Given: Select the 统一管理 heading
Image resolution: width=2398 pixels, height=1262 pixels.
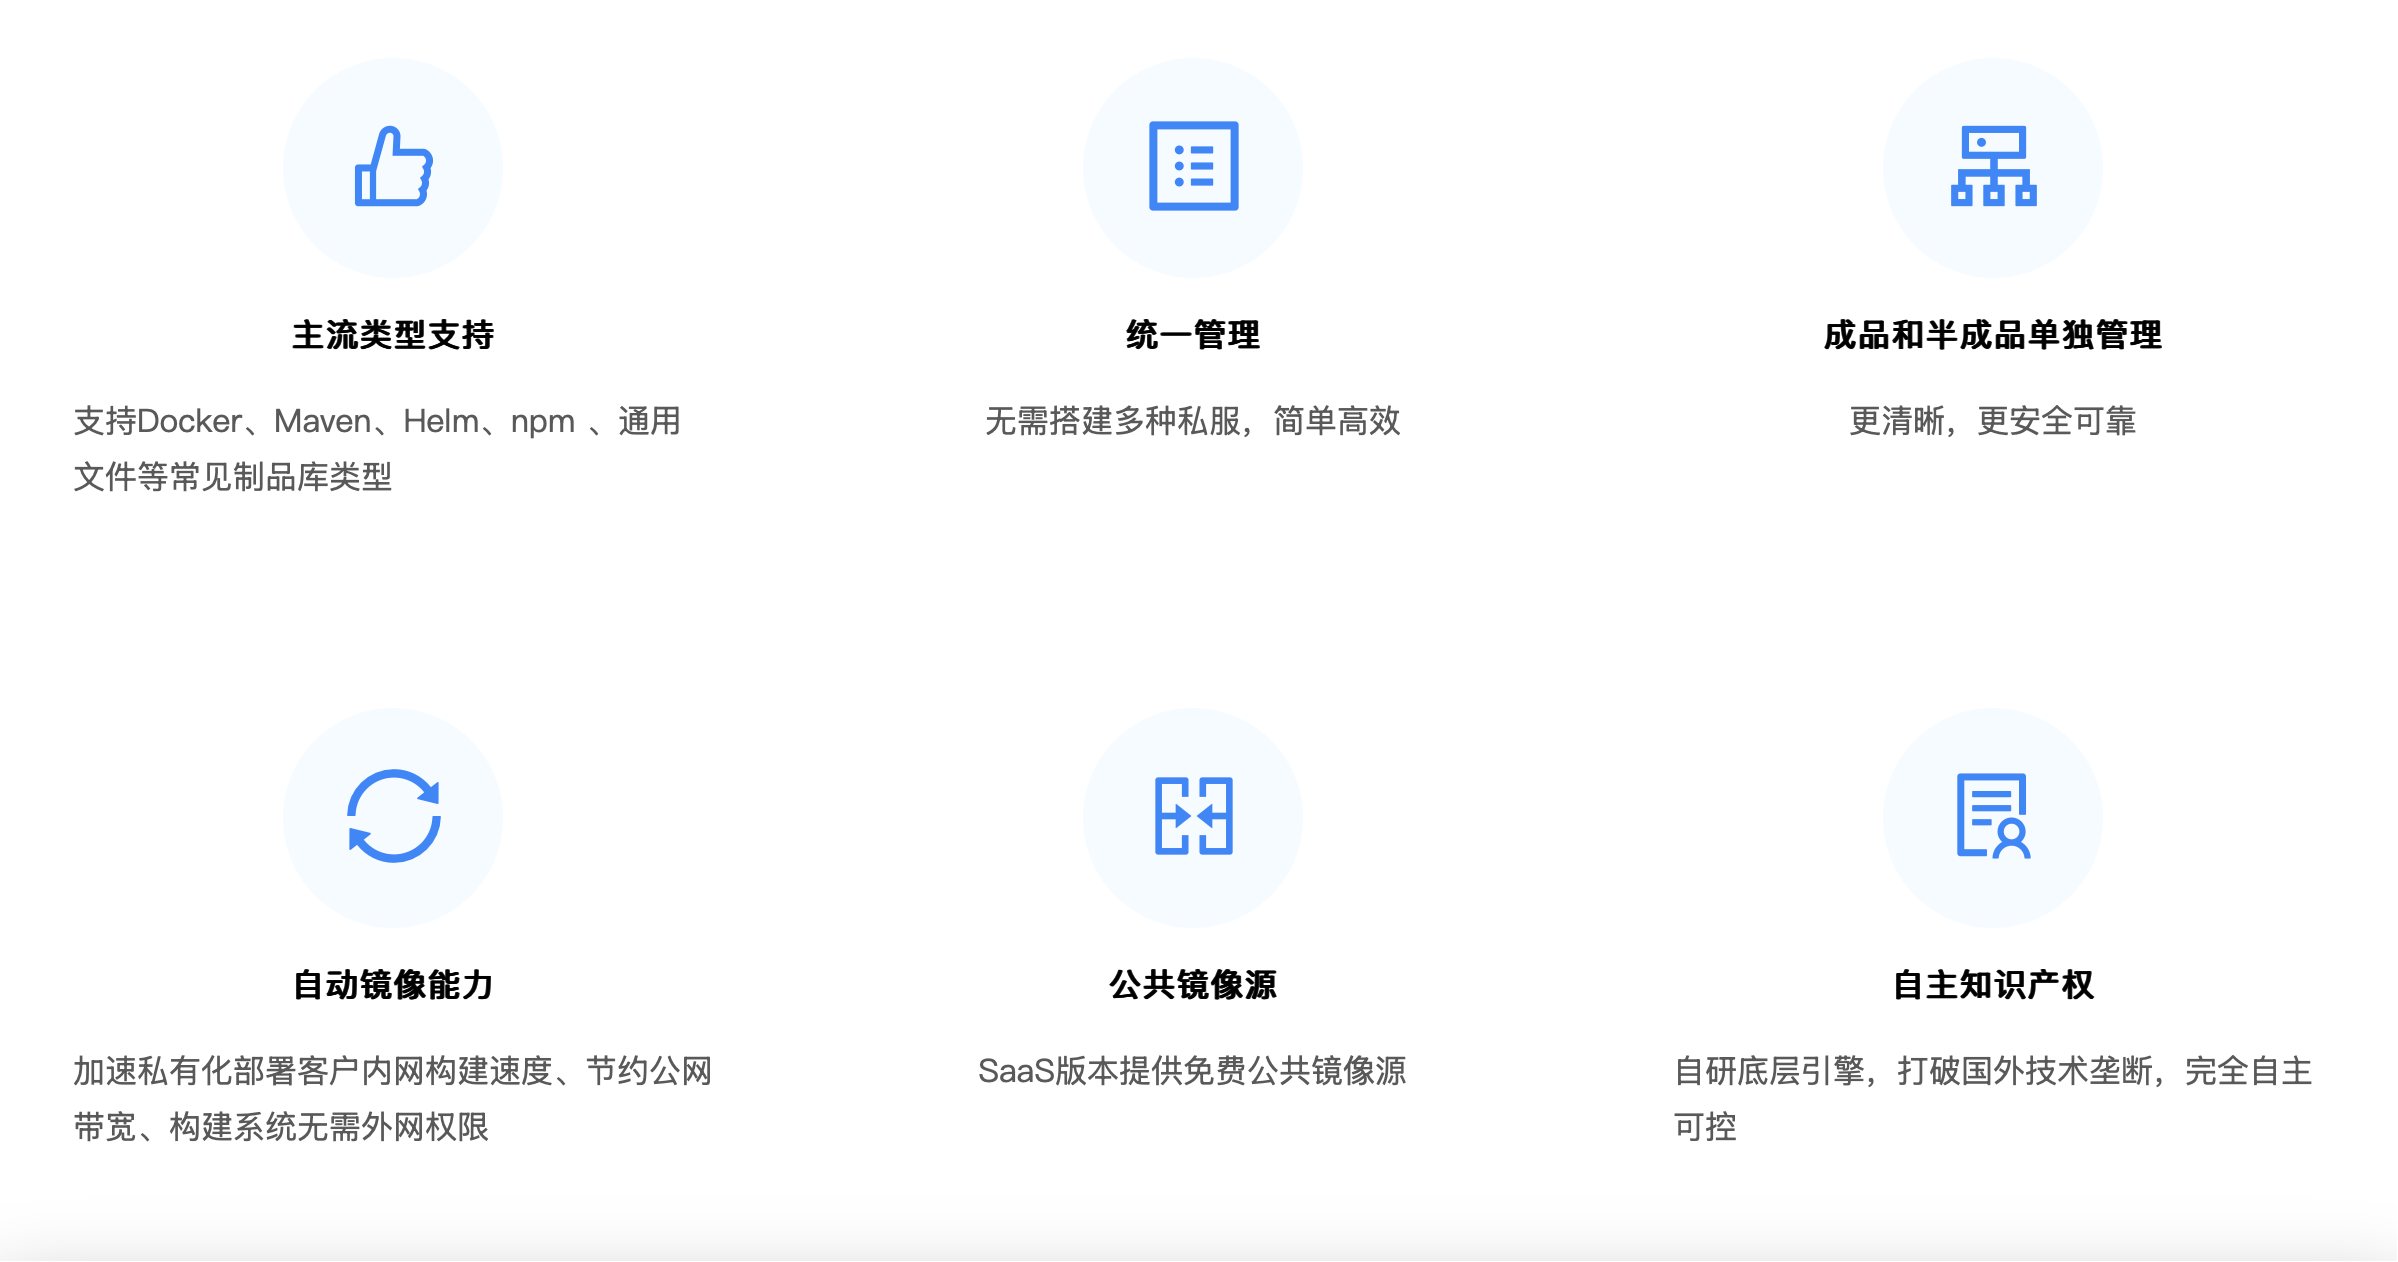Looking at the screenshot, I should pyautogui.click(x=1193, y=335).
